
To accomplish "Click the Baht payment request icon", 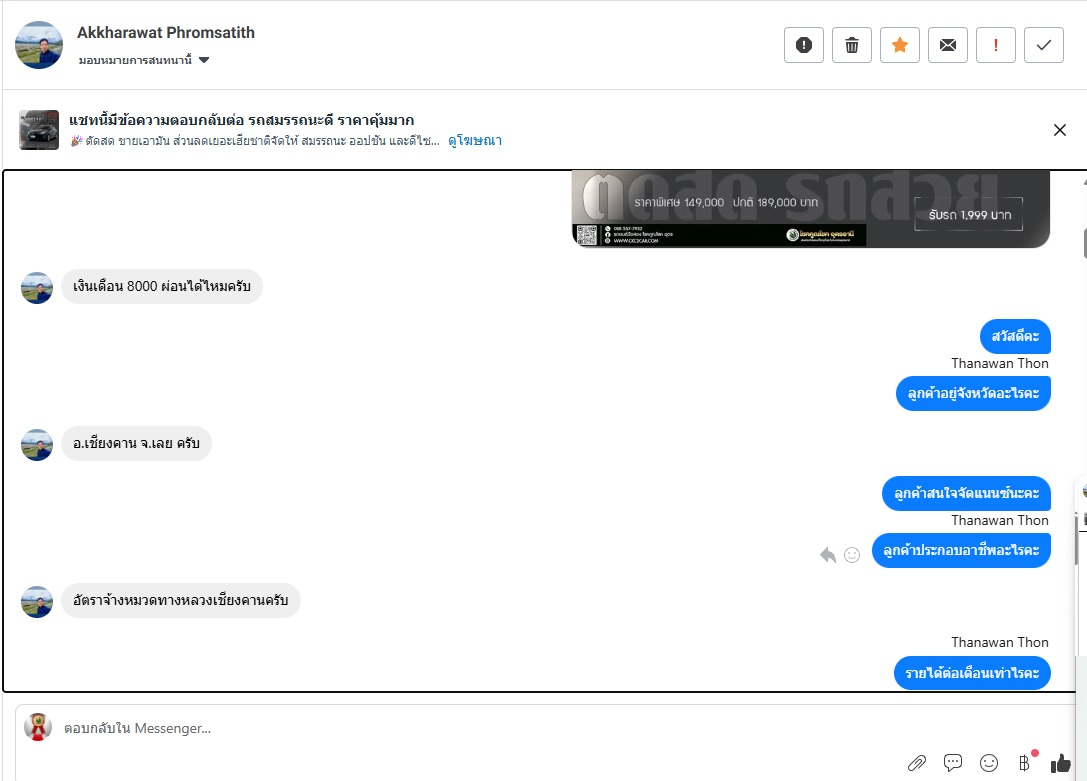I will [x=1025, y=763].
